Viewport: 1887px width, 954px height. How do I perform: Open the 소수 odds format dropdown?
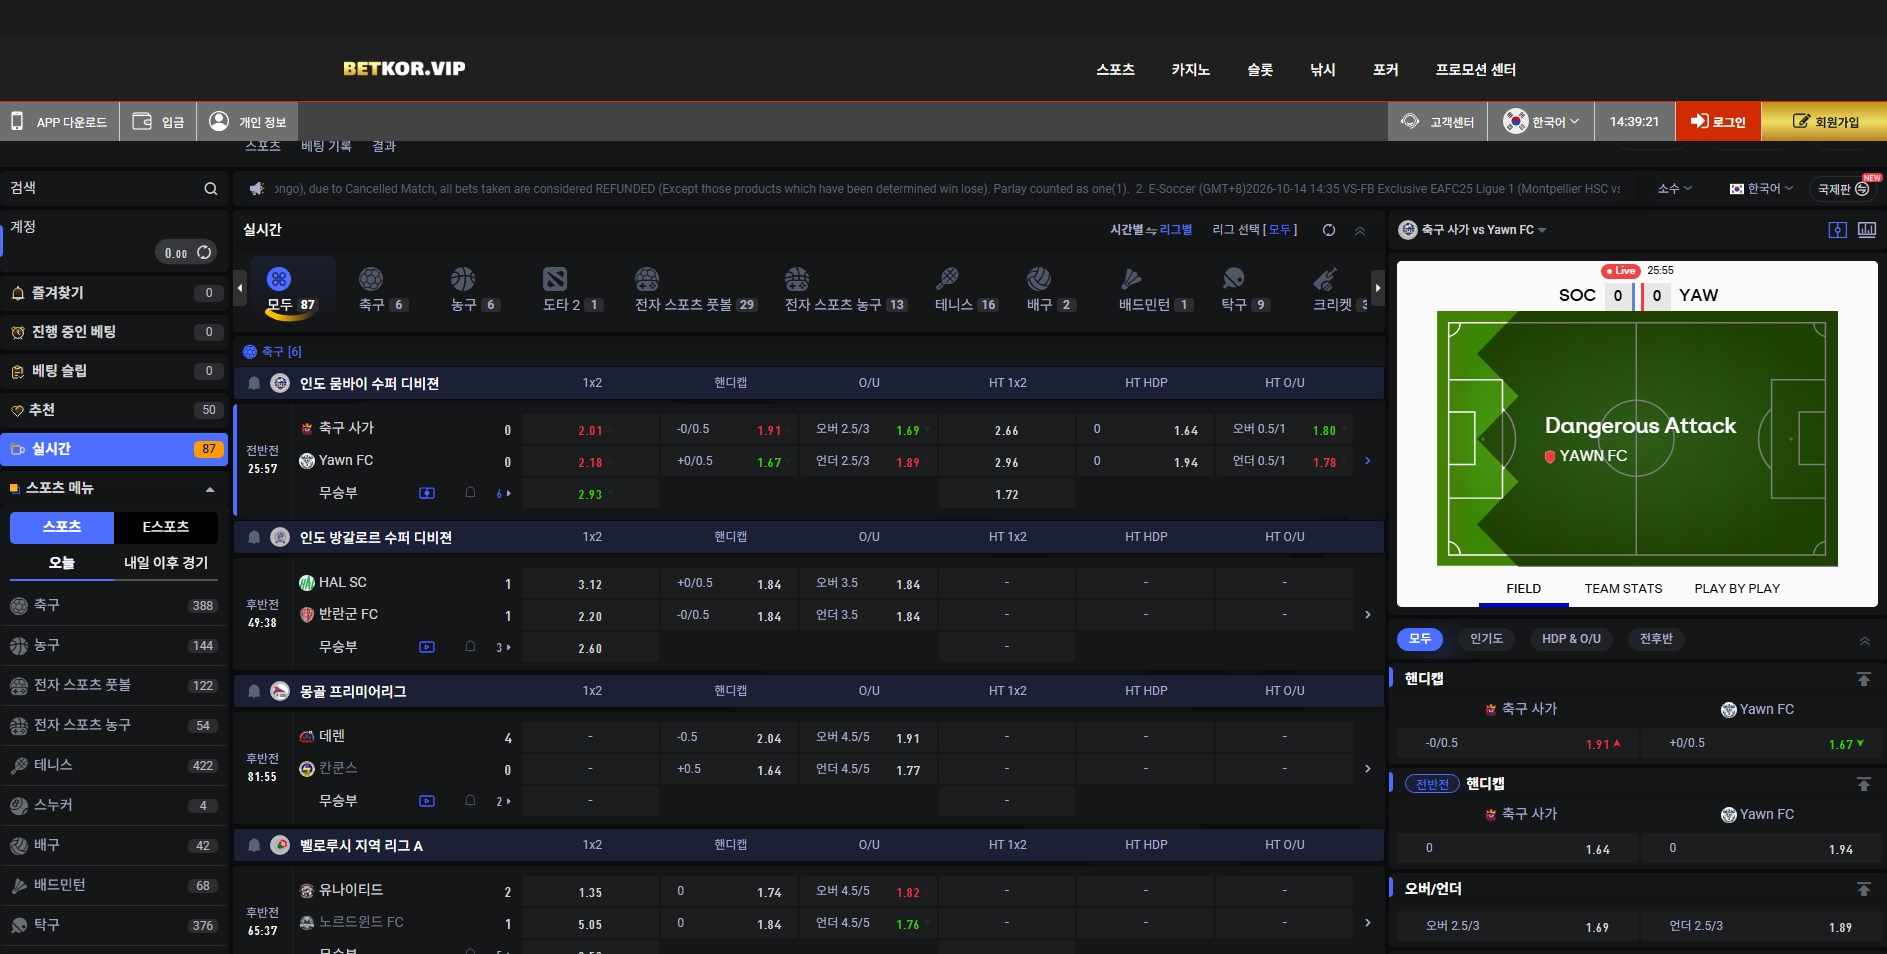coord(1675,188)
